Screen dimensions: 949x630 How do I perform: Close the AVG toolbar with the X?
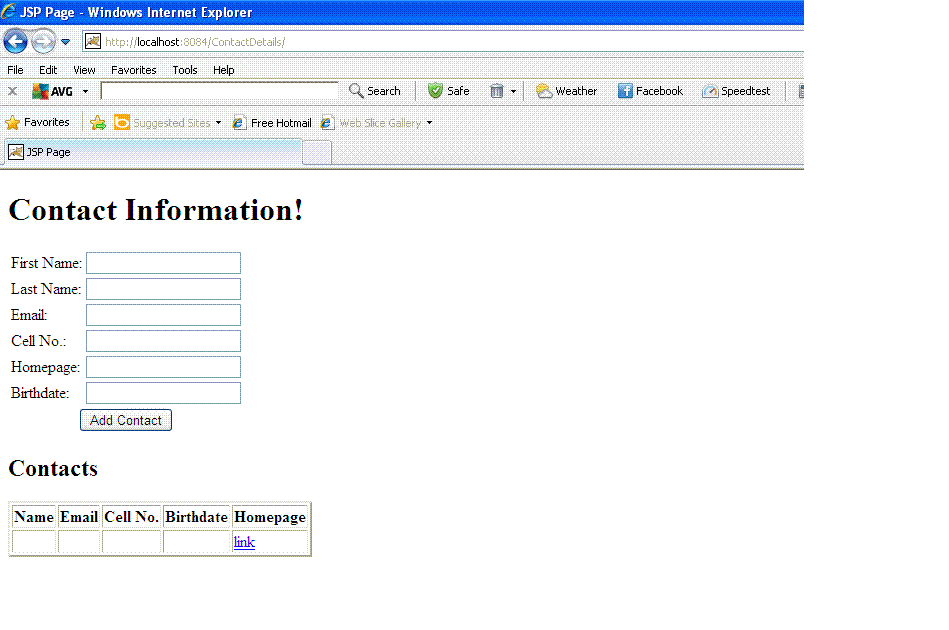click(x=13, y=91)
